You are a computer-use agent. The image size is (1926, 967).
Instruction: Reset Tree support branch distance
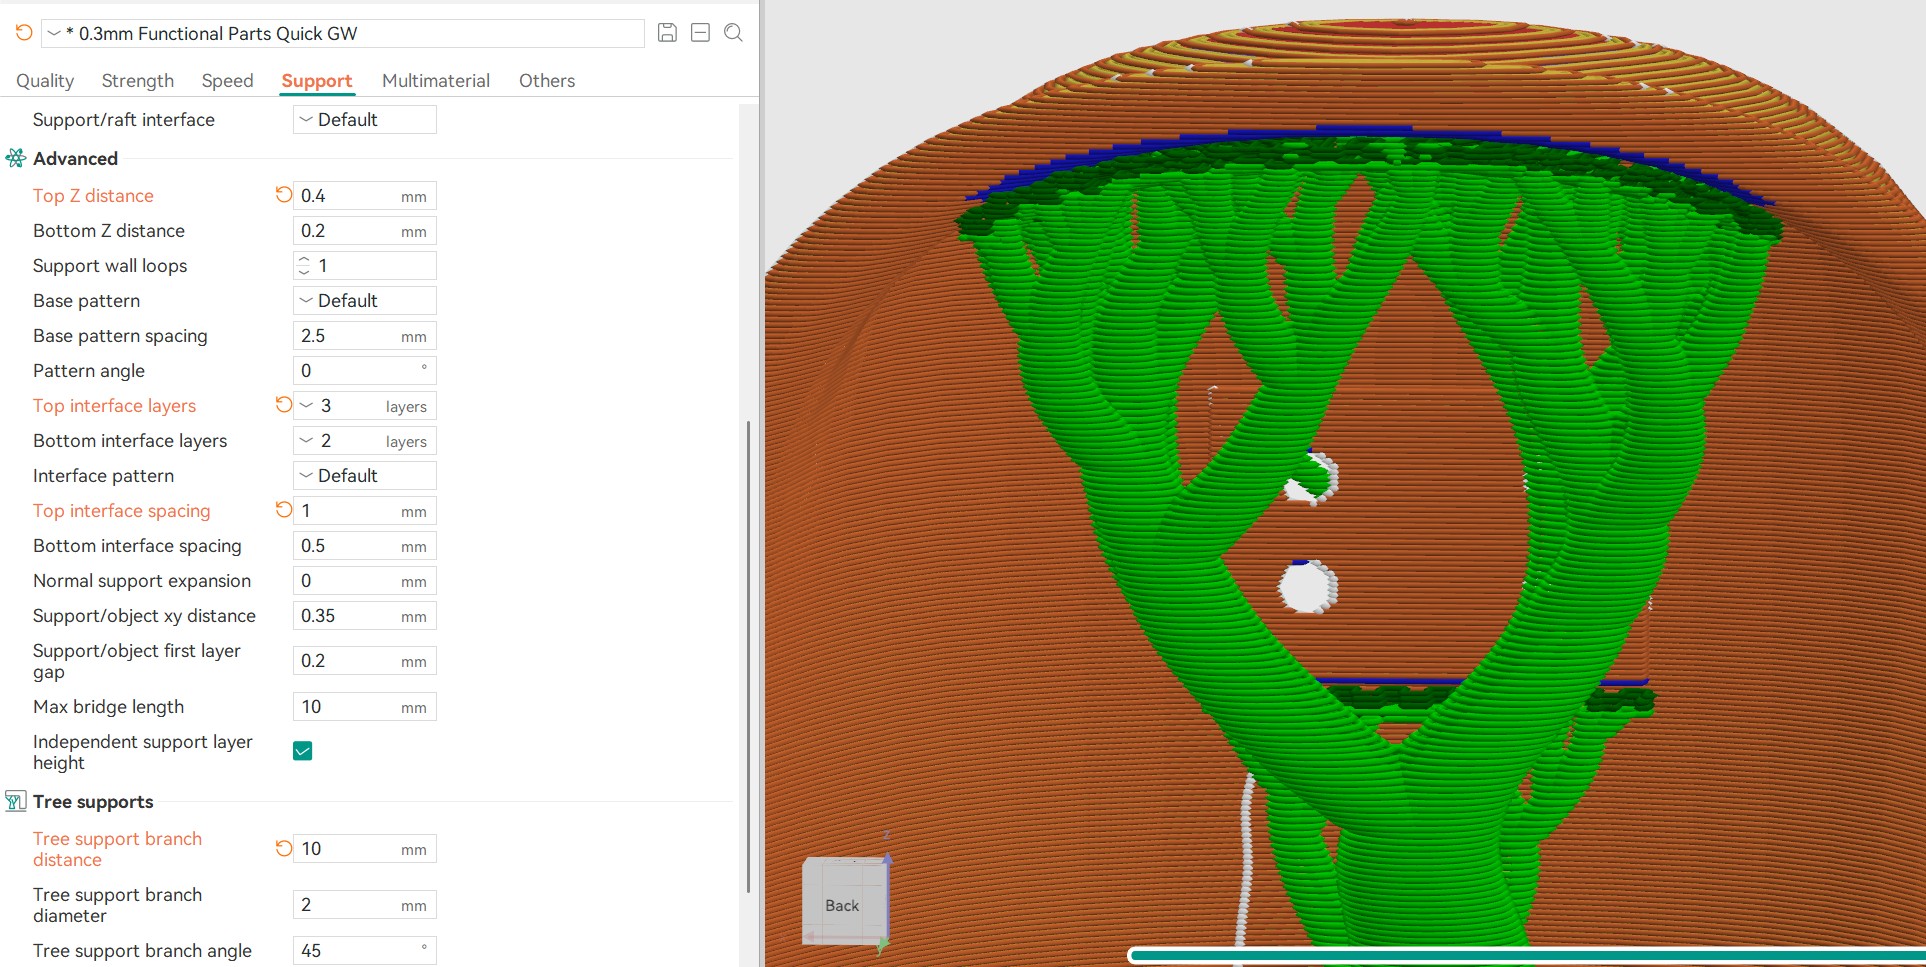284,848
